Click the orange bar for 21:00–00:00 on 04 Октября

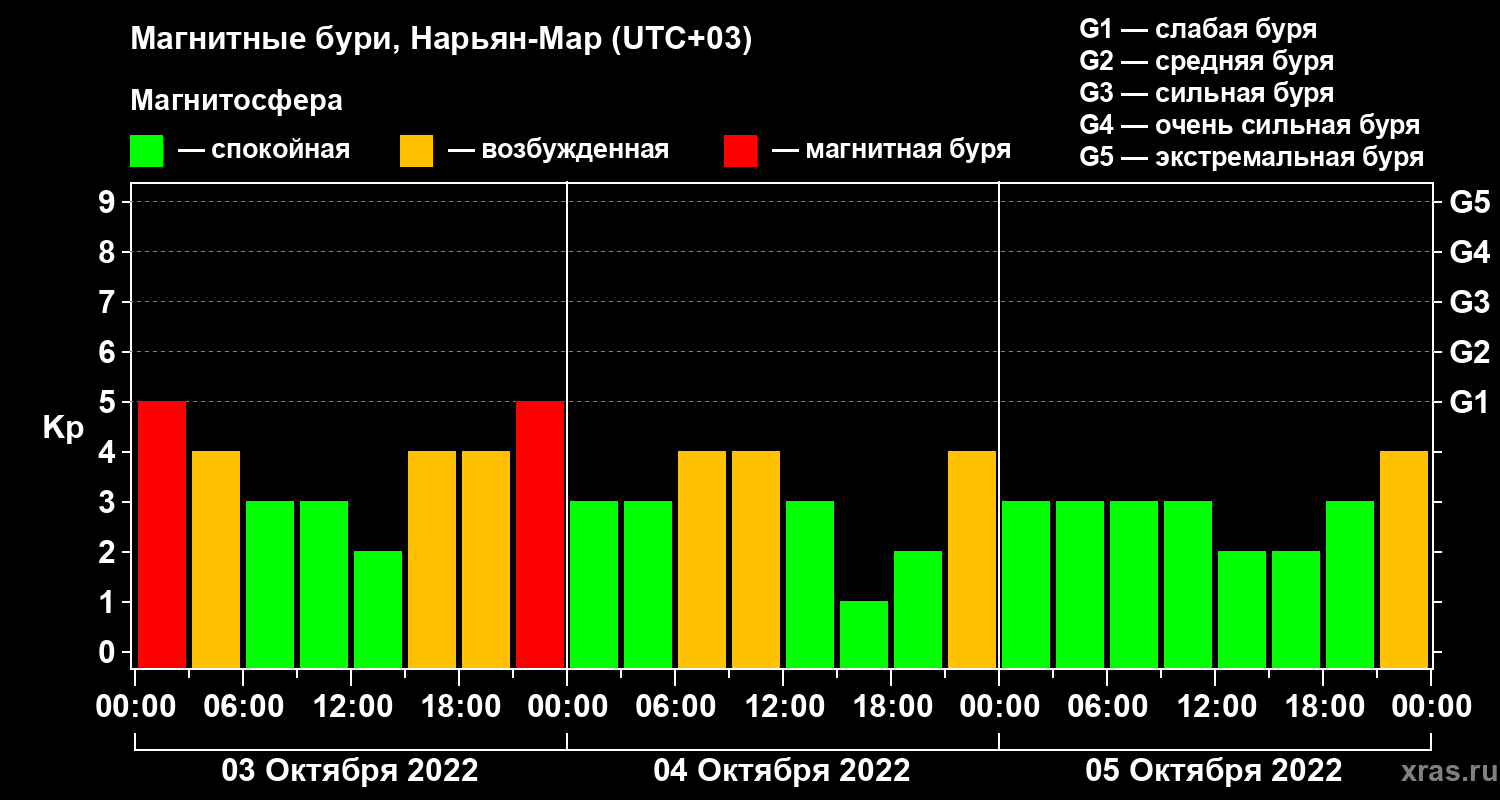[x=972, y=559]
